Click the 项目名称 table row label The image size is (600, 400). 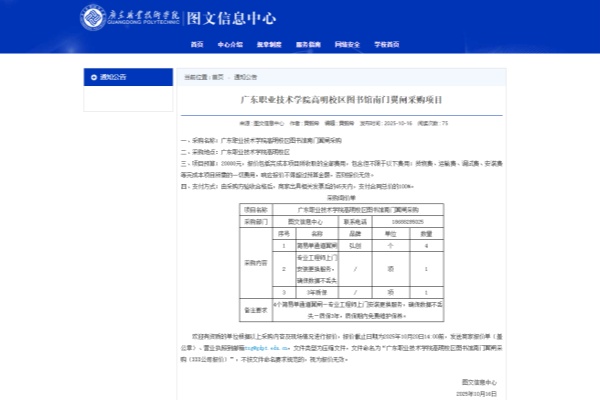(256, 209)
